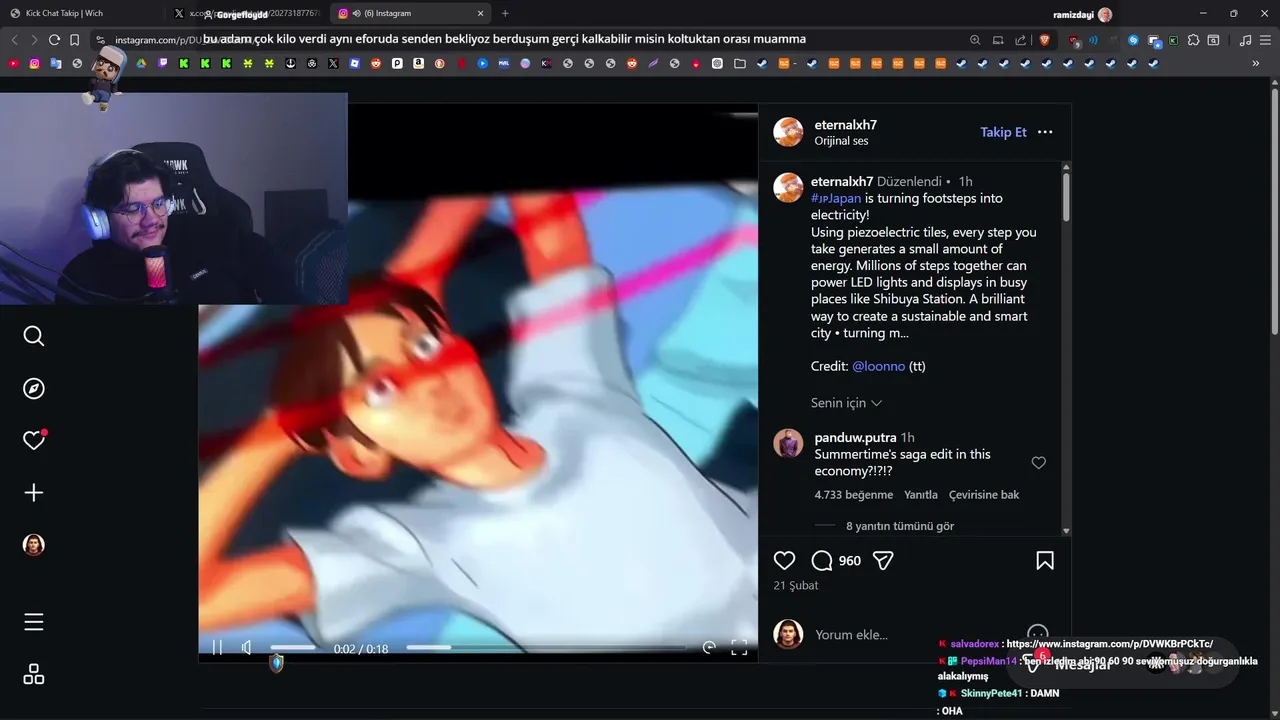
Task: Click Çevirisine bak to translate the comment
Action: coord(984,495)
